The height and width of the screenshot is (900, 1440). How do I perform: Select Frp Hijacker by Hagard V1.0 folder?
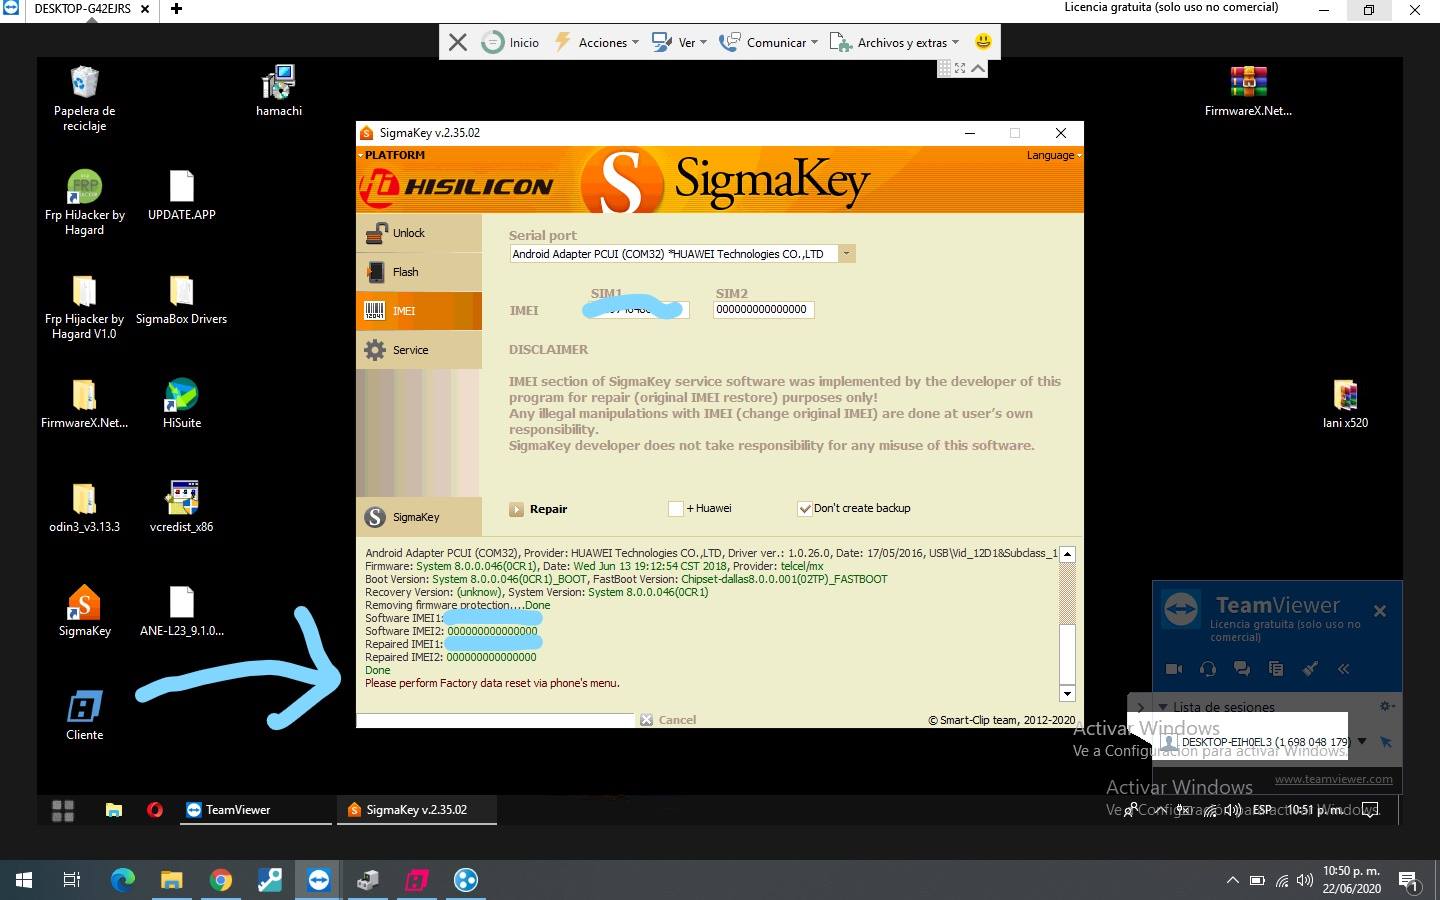(x=84, y=307)
